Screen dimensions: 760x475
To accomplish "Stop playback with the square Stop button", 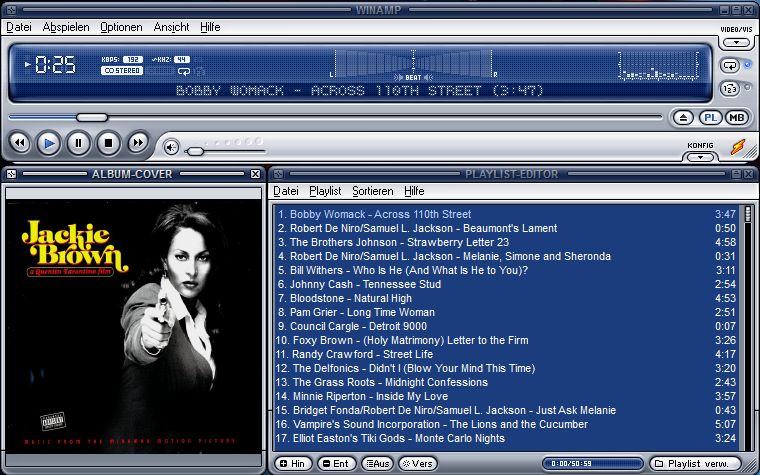I will coord(109,143).
